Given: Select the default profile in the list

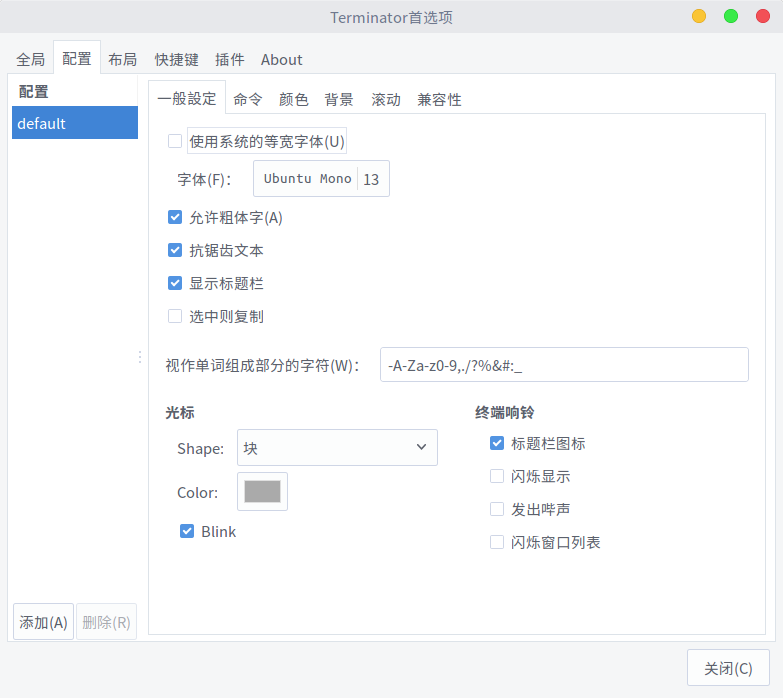Looking at the screenshot, I should coord(75,123).
